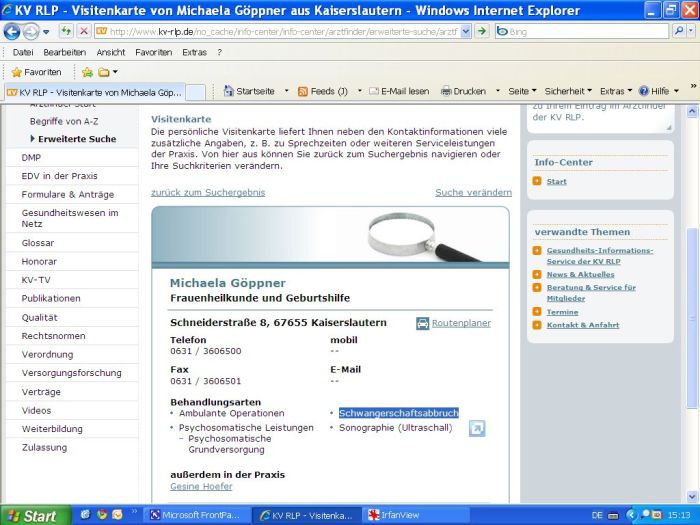The height and width of the screenshot is (525, 700).
Task: Open the recent pages dropdown arrow
Action: pyautogui.click(x=46, y=32)
